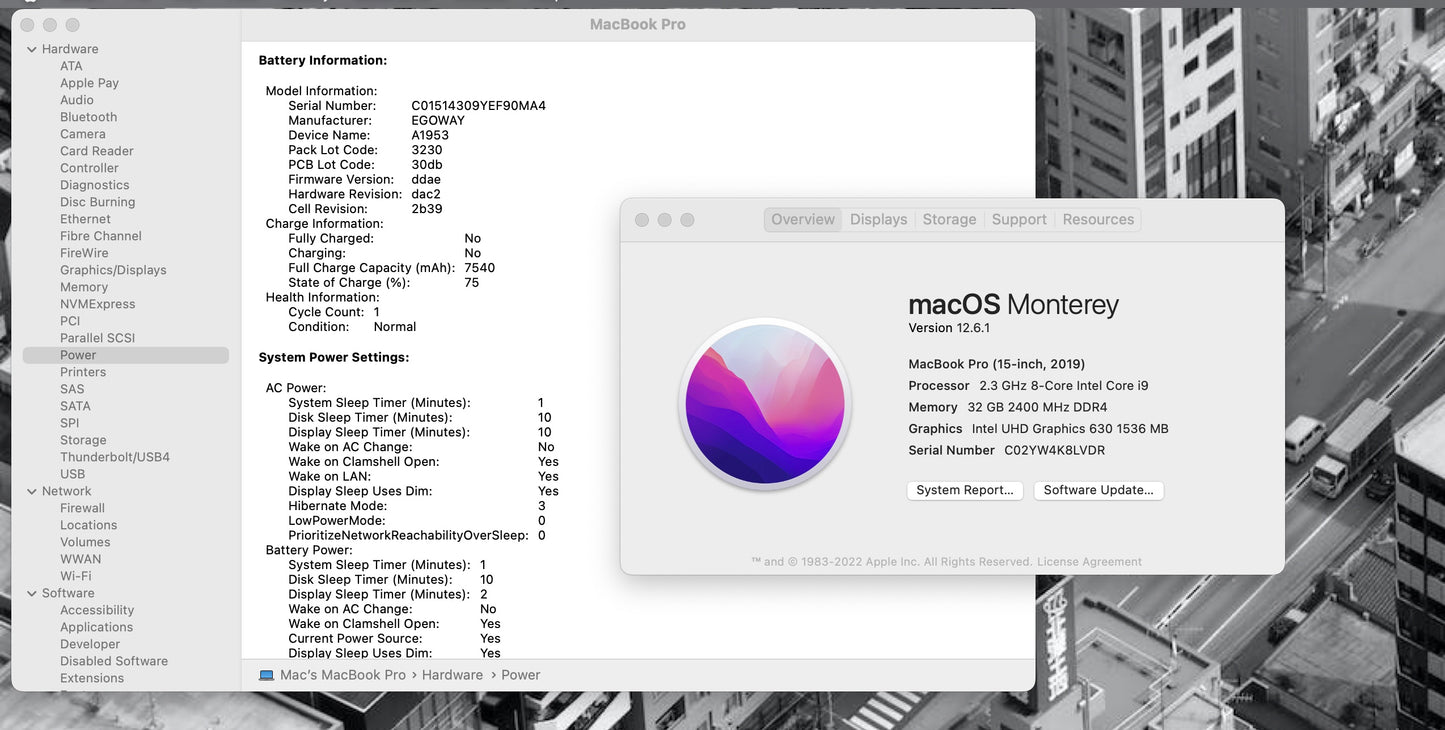Click the macOS Monterey logo image

pyautogui.click(x=765, y=404)
